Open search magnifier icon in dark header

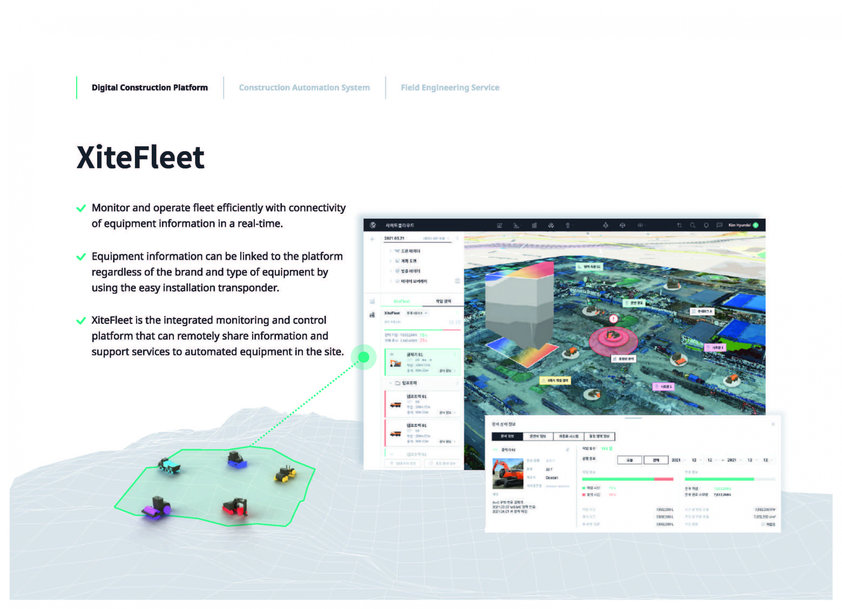(x=693, y=226)
